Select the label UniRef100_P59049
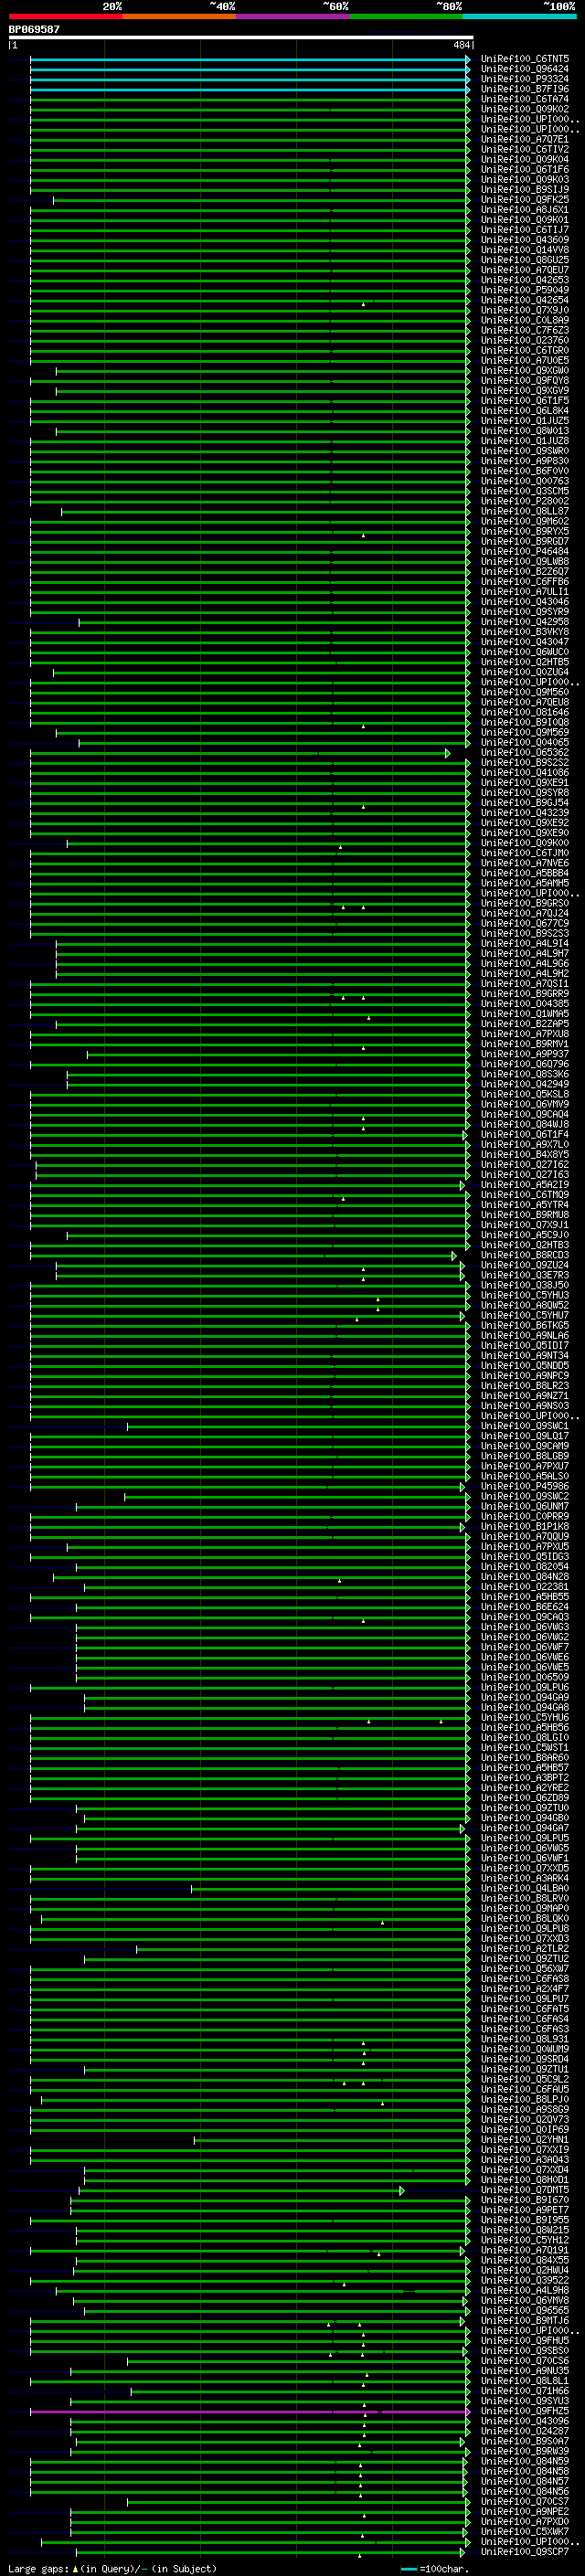585x2576 pixels. click(525, 290)
